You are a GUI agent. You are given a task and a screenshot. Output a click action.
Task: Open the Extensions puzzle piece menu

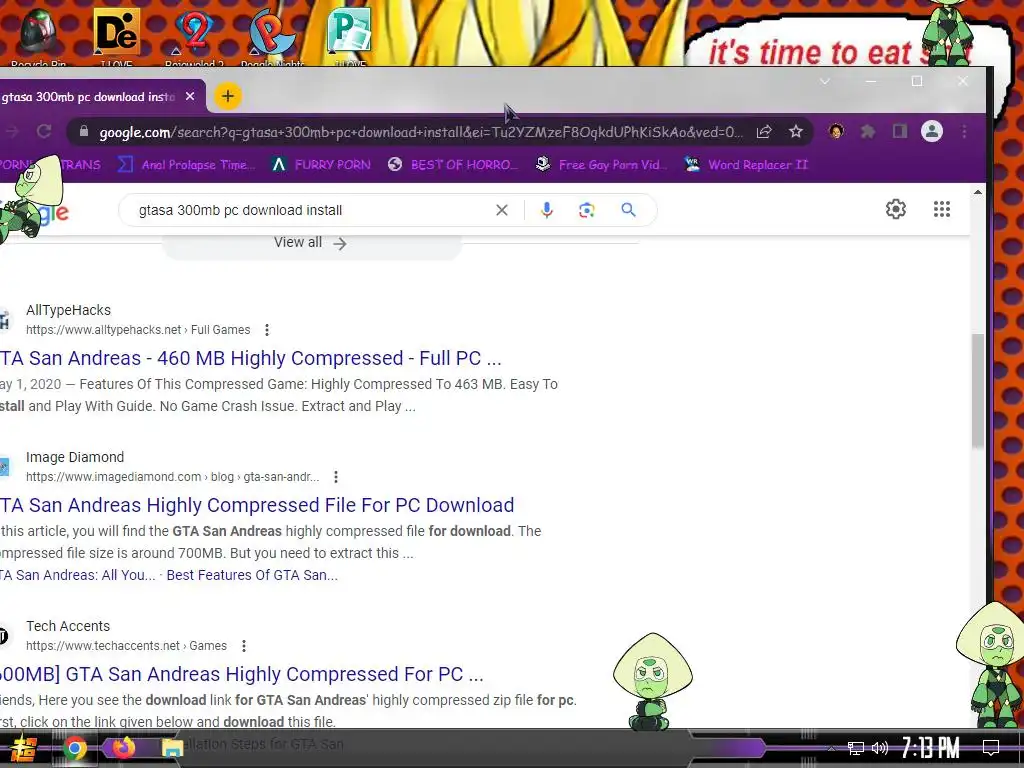point(868,132)
